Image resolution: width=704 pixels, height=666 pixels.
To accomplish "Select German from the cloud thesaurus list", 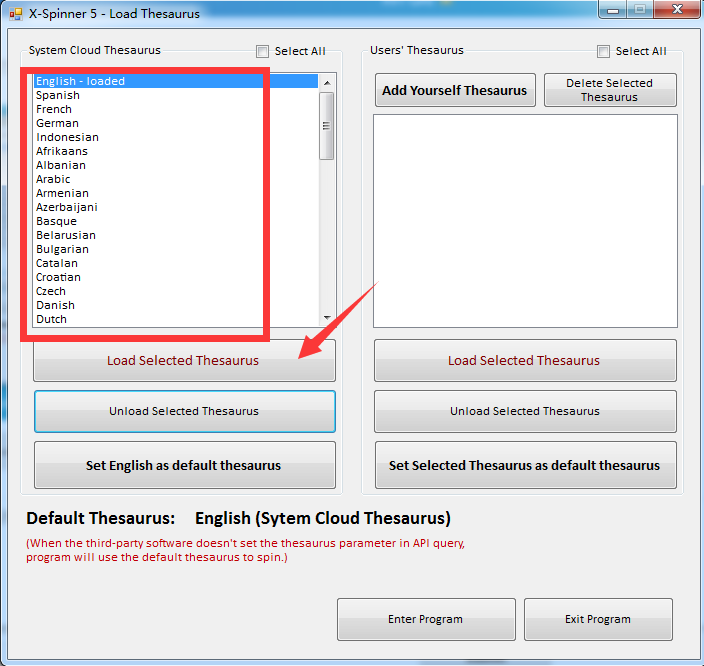I will [57, 123].
